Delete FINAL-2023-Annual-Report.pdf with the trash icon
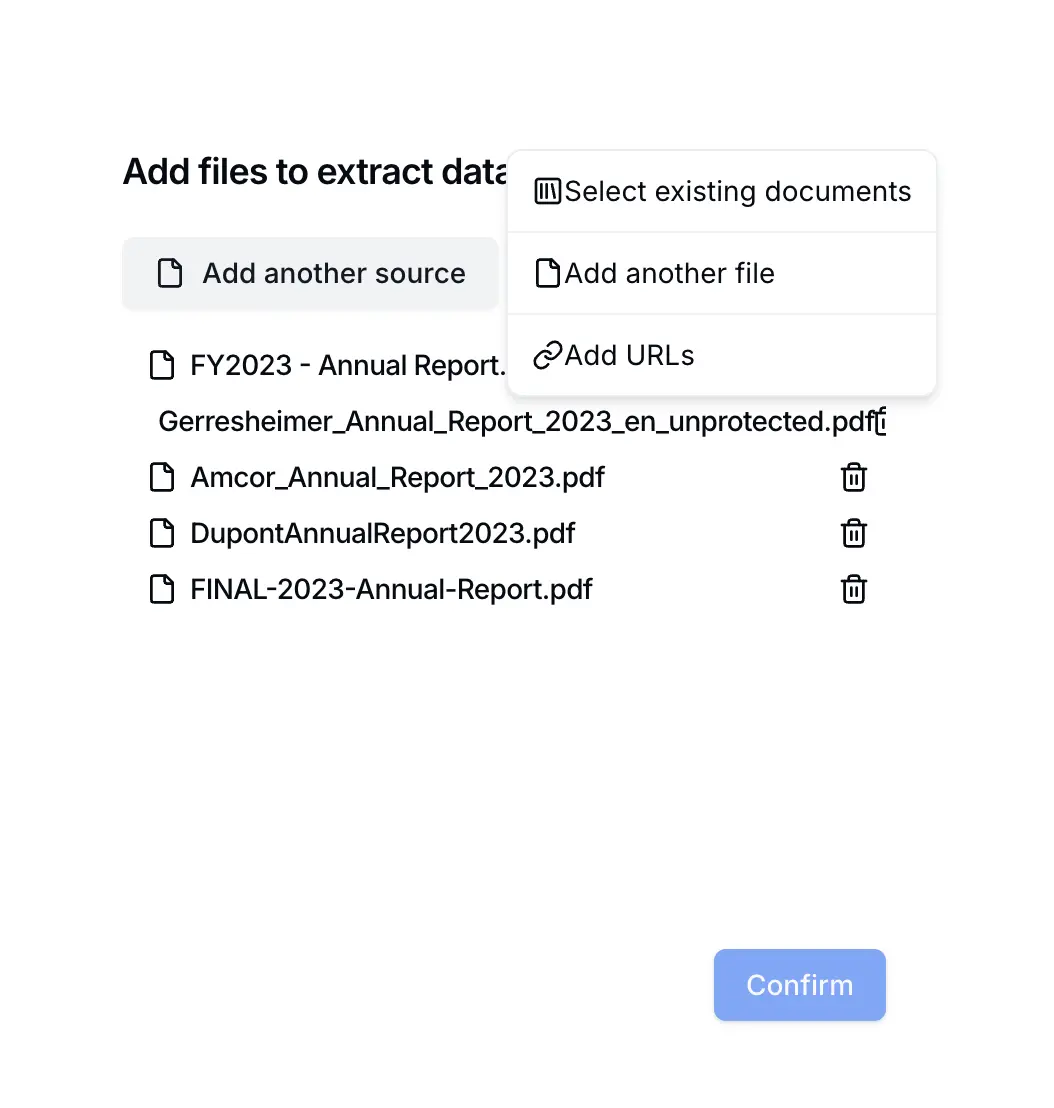The image size is (1054, 1108). (x=853, y=589)
